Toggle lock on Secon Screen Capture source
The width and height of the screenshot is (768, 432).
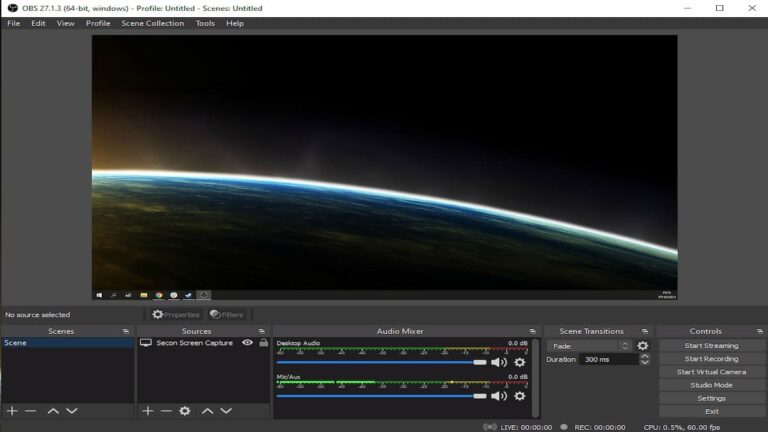coord(263,343)
